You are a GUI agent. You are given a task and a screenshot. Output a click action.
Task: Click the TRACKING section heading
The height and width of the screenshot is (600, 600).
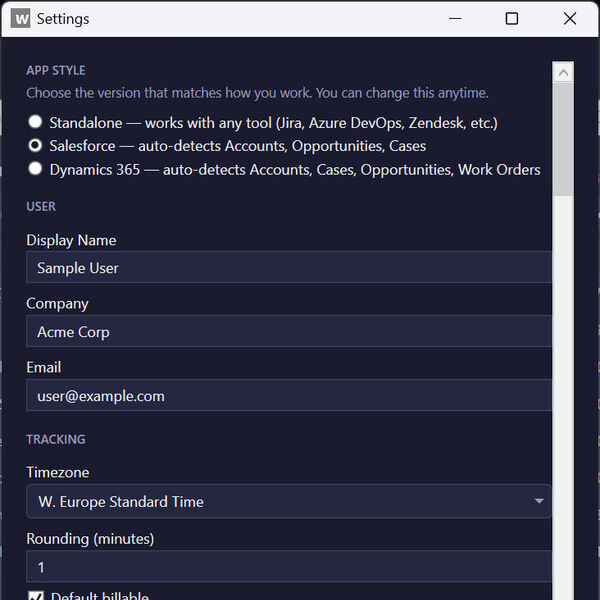click(x=56, y=439)
